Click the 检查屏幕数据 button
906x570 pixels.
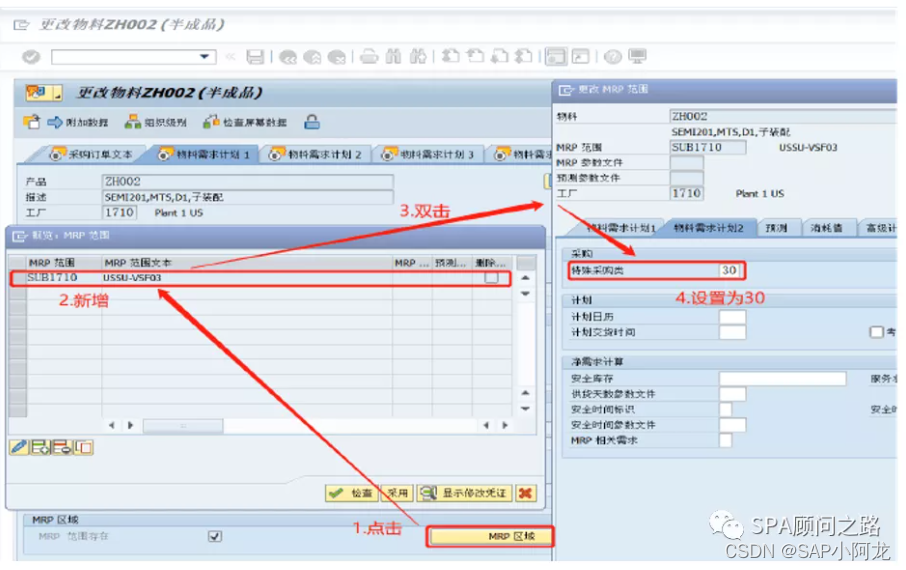[x=245, y=122]
